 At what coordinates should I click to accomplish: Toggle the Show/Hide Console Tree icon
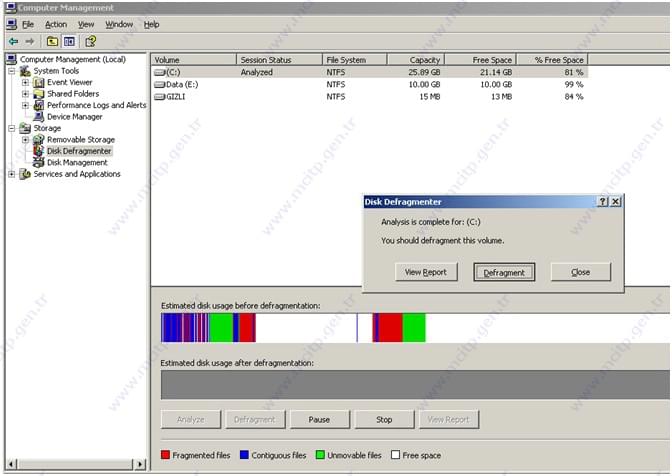[69, 42]
